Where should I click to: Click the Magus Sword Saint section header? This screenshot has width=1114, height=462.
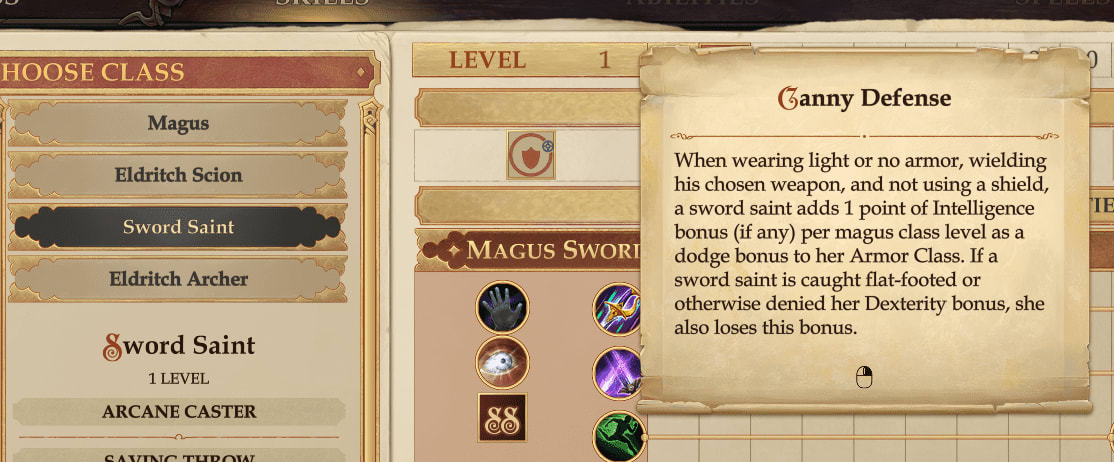click(531, 250)
